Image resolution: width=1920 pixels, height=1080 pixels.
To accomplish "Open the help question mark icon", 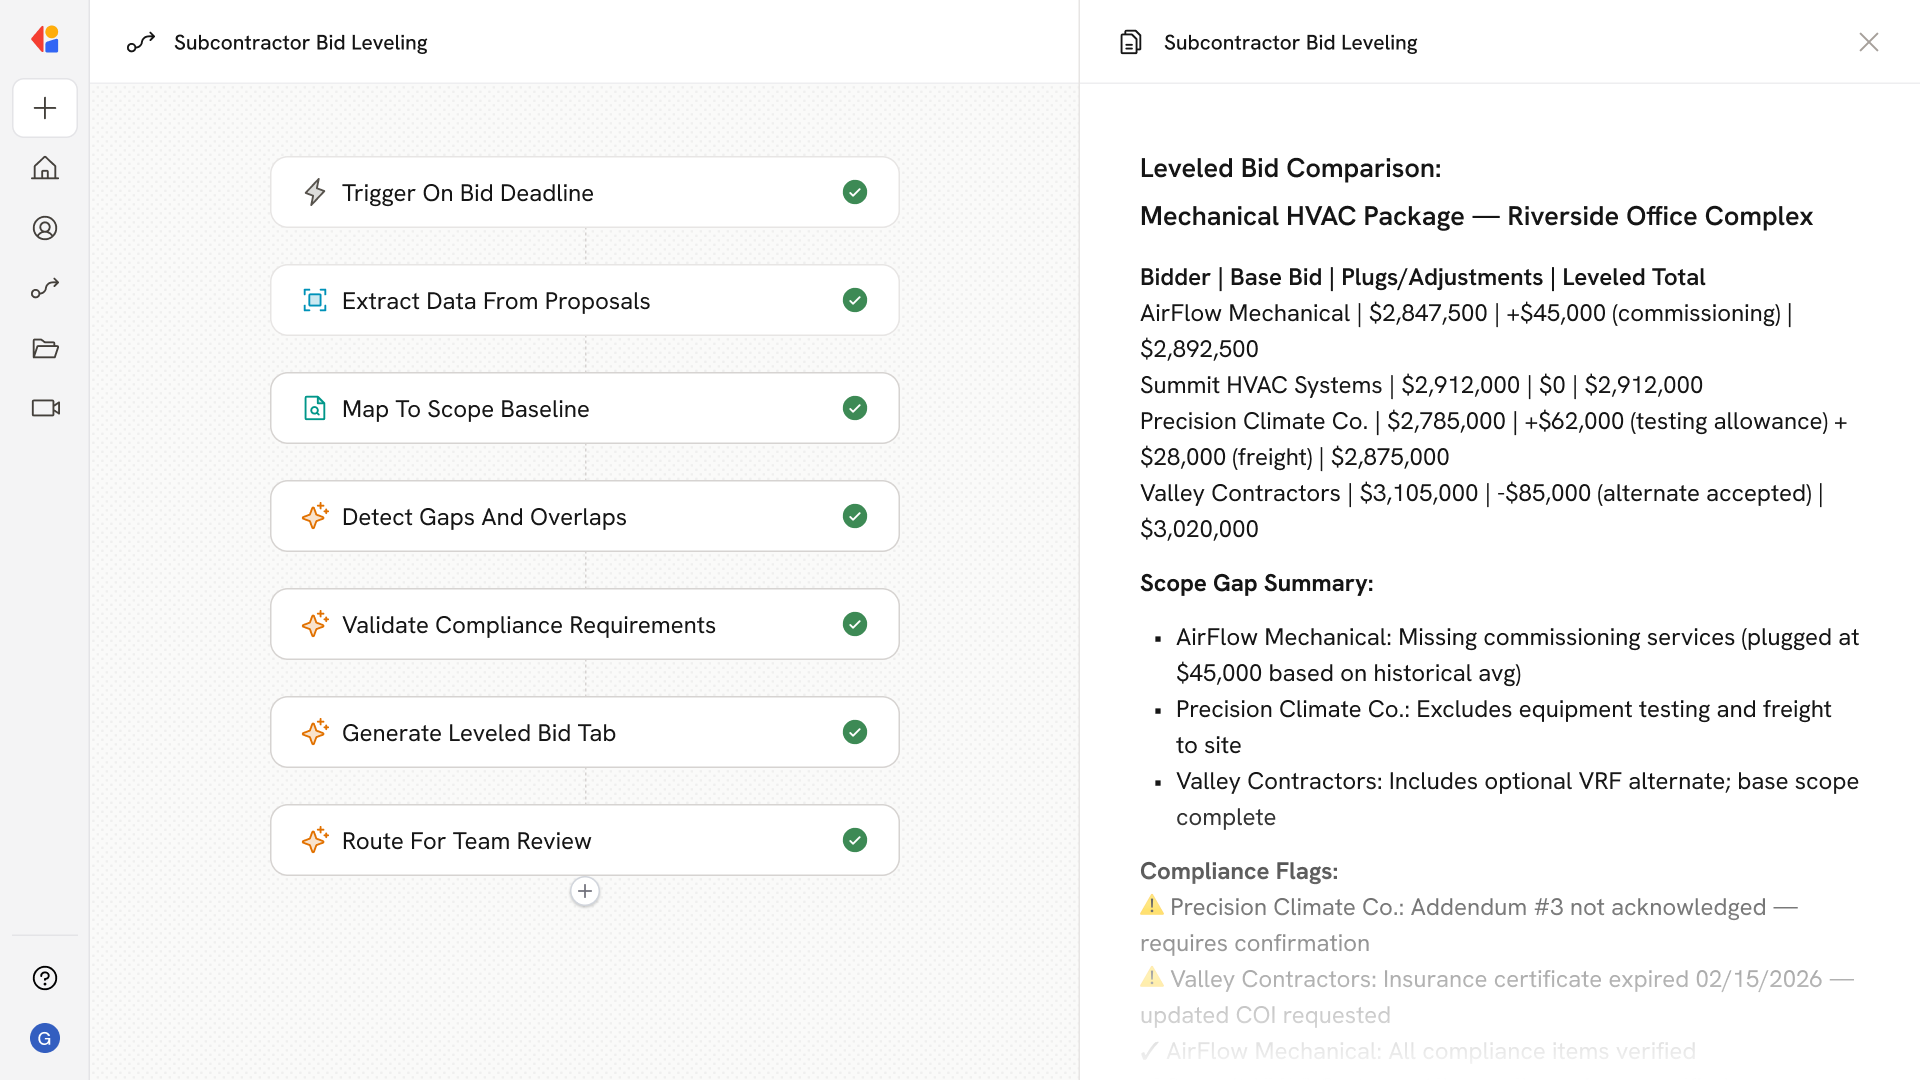I will pyautogui.click(x=45, y=978).
